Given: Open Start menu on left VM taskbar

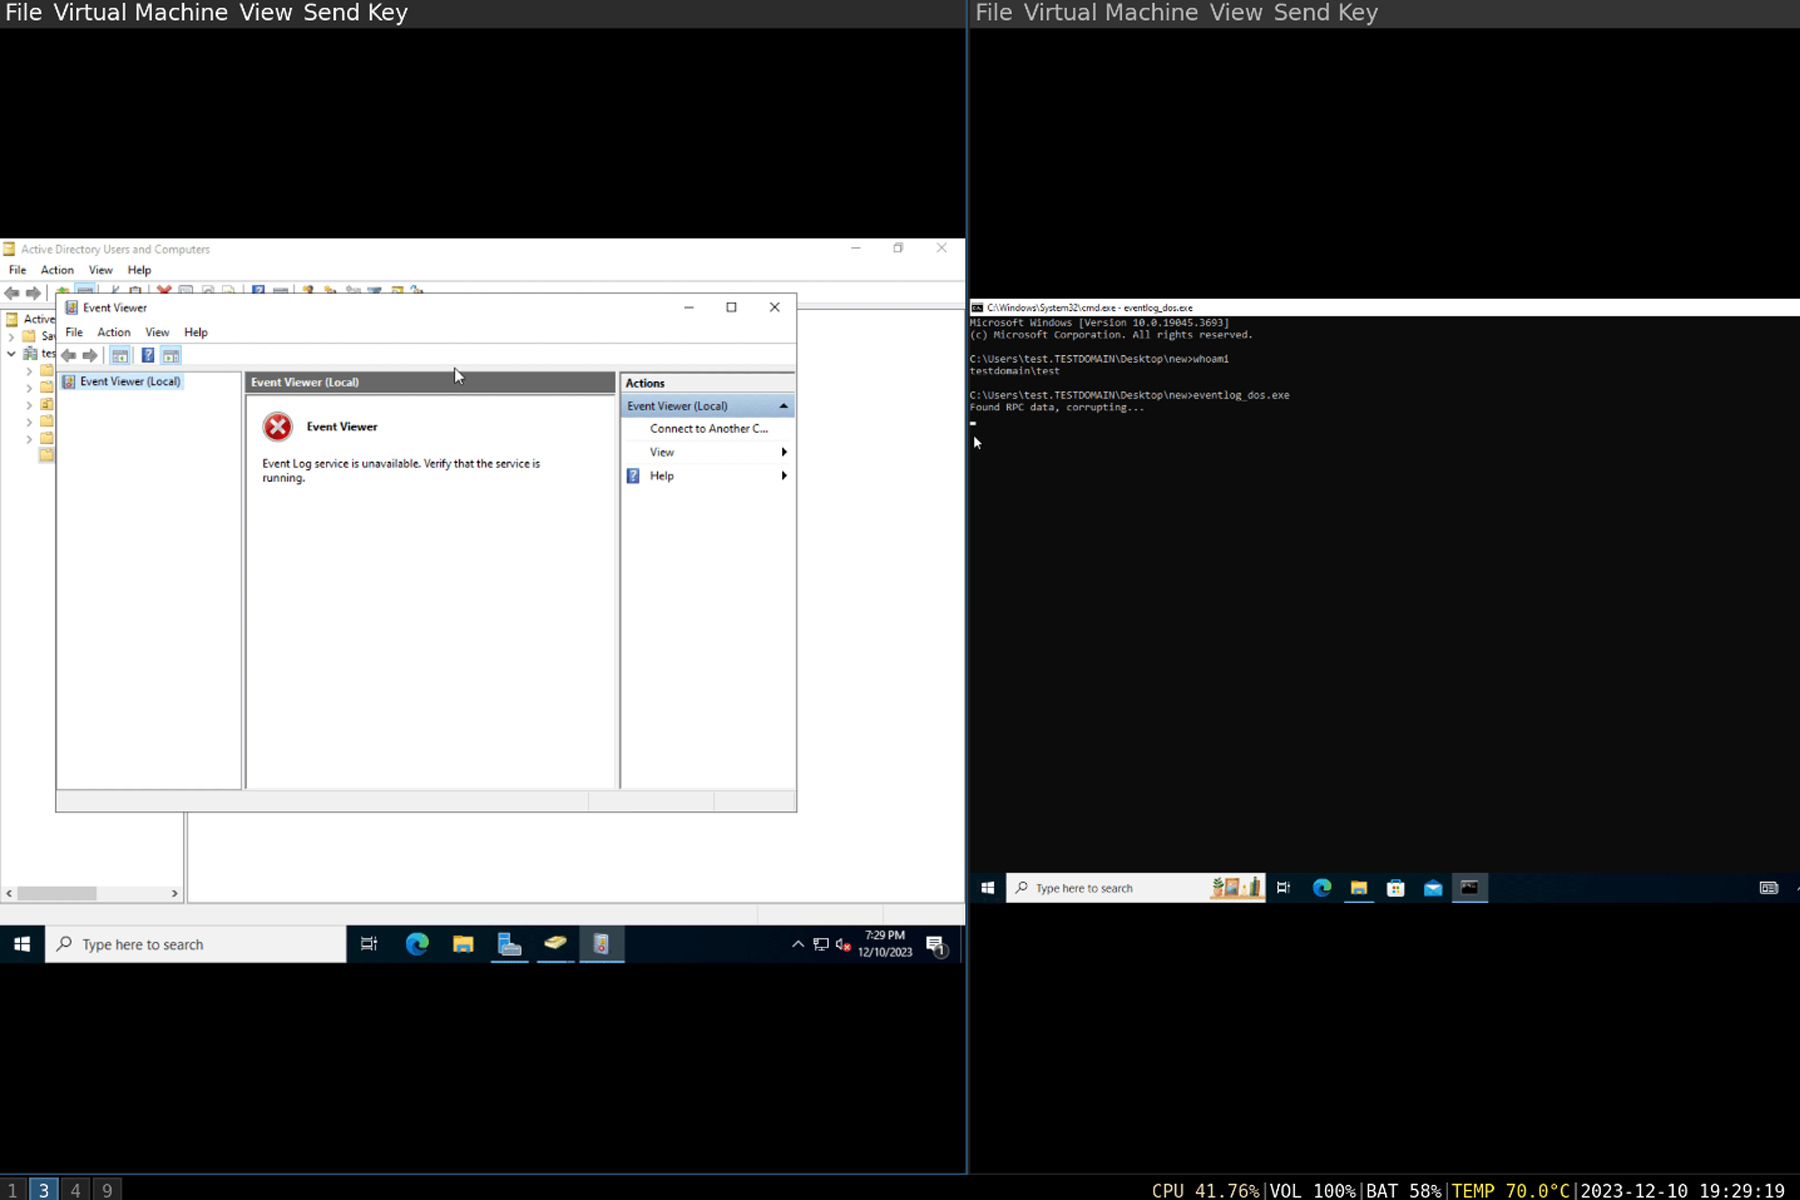Looking at the screenshot, I should pos(22,944).
